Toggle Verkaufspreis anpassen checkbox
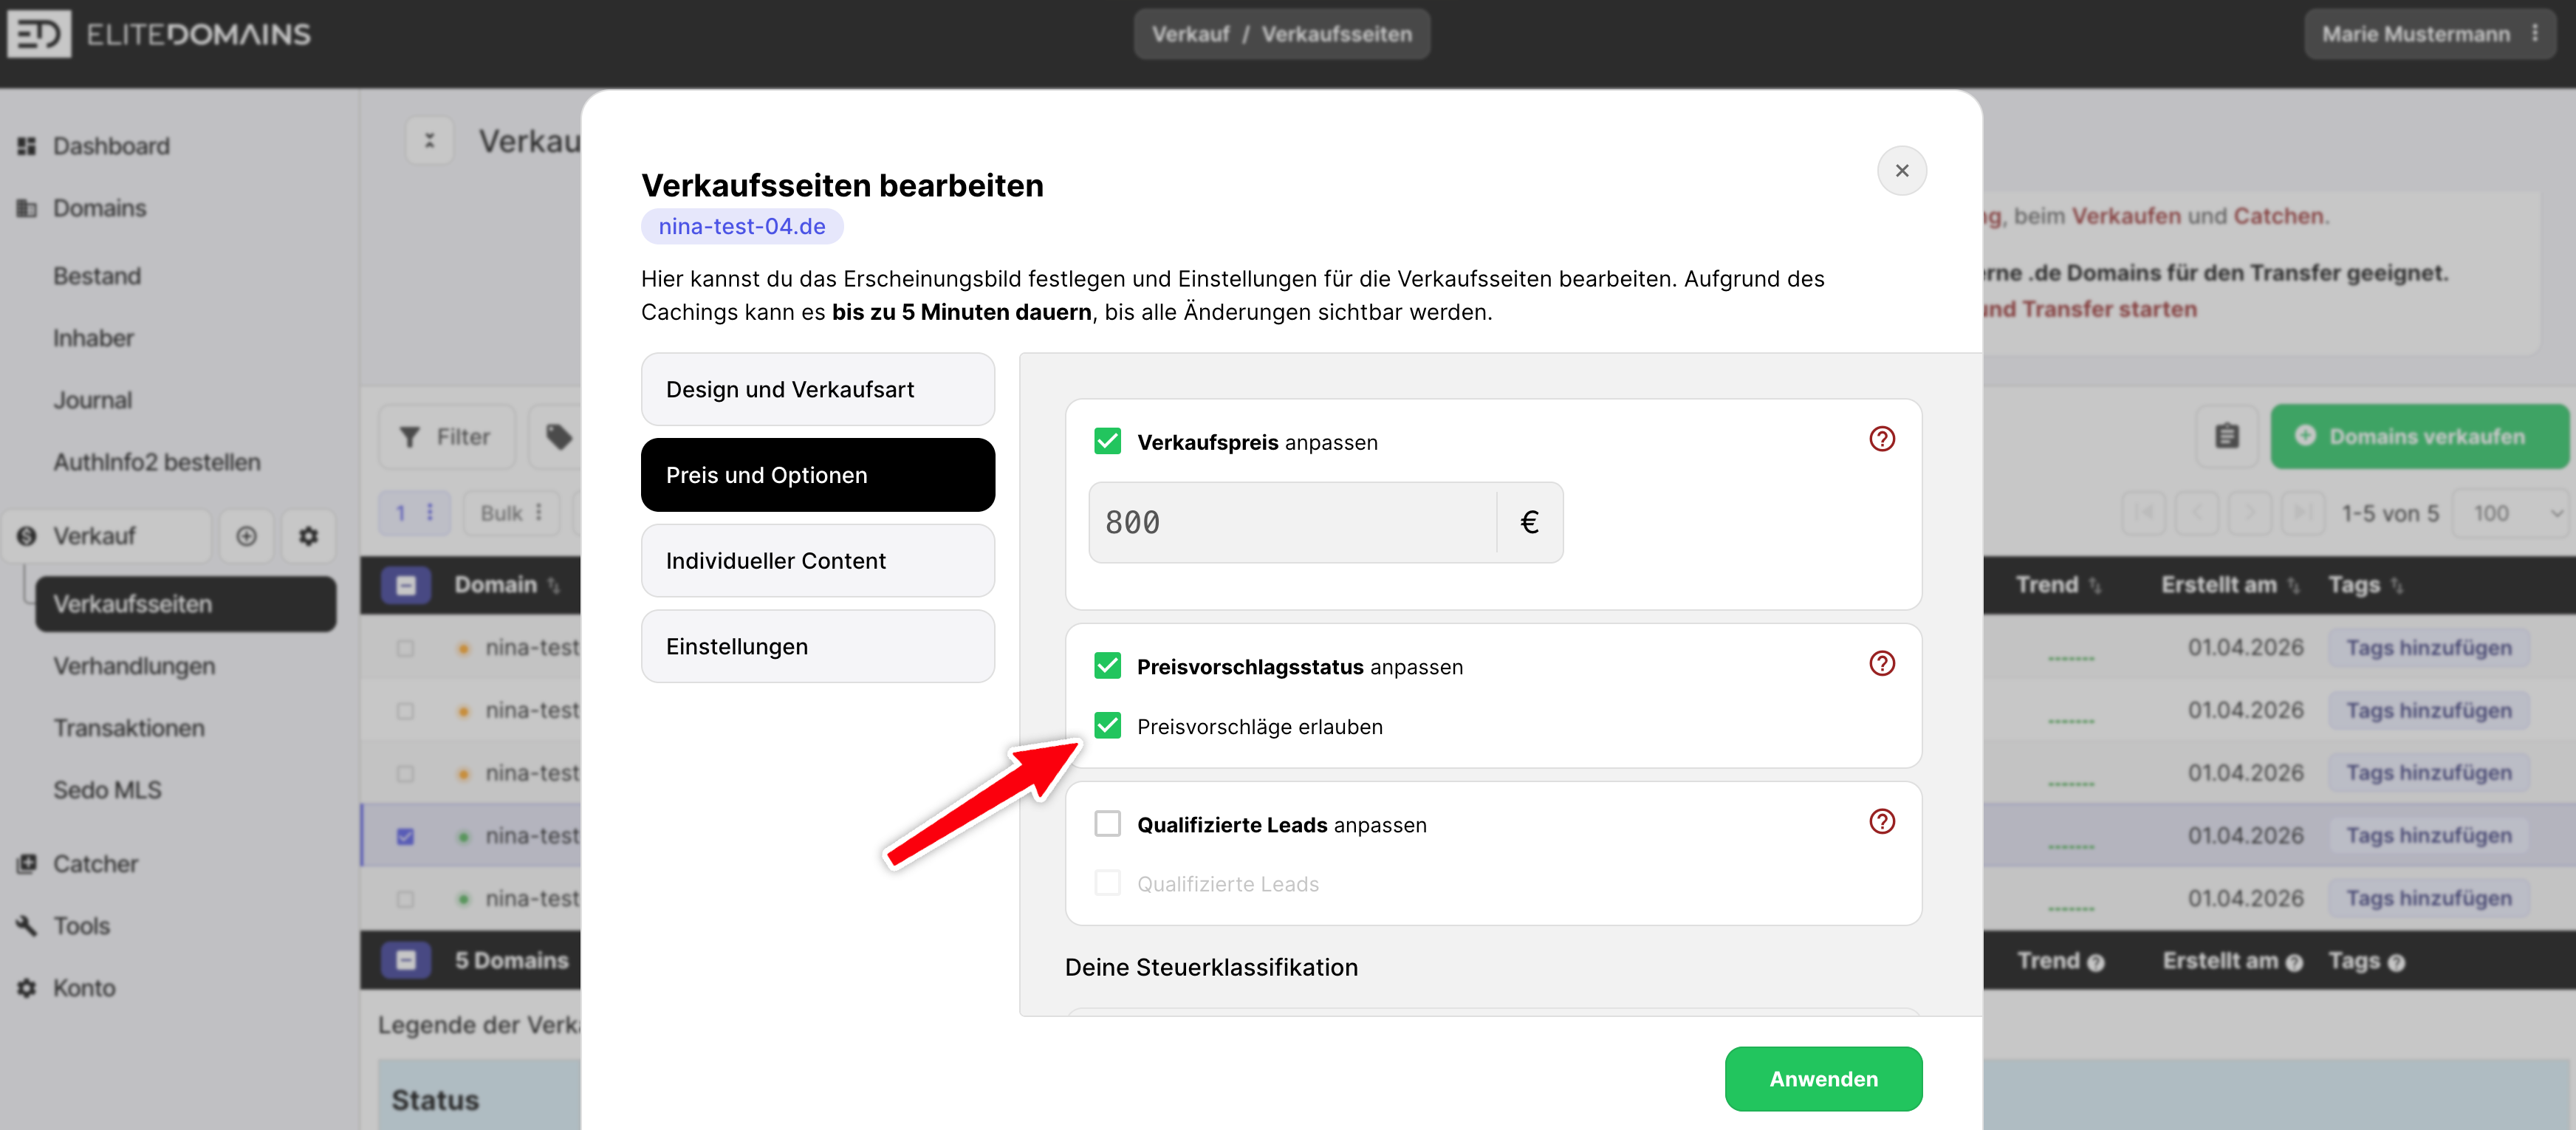This screenshot has height=1130, width=2576. pyautogui.click(x=1107, y=441)
